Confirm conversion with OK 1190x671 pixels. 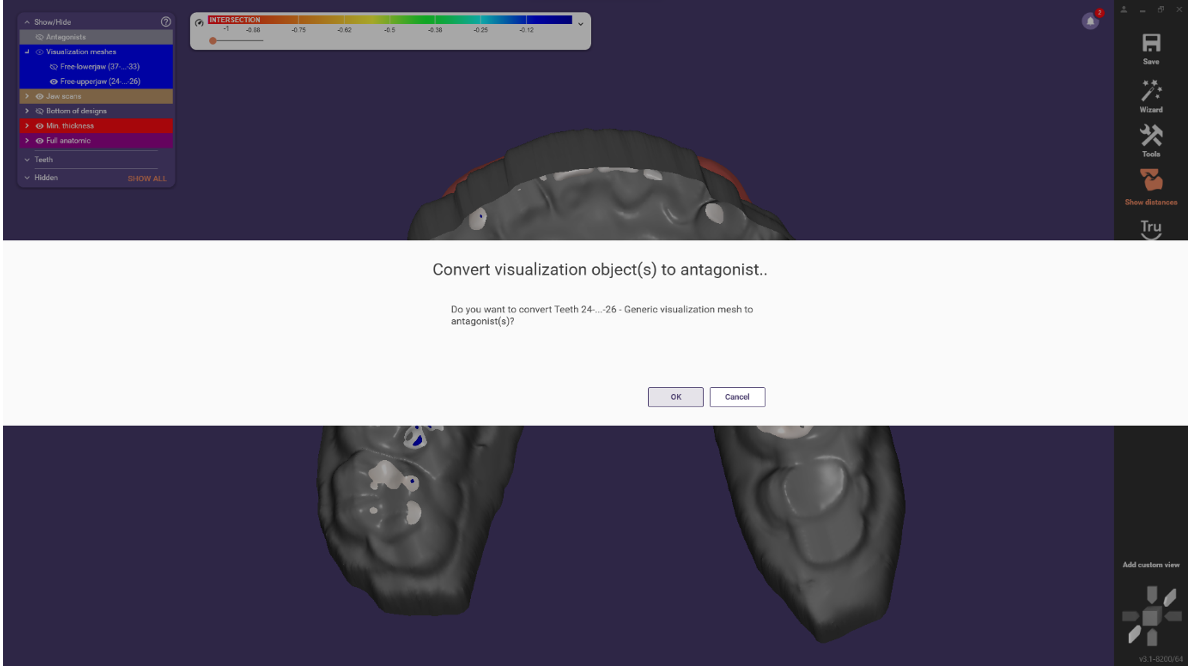[675, 397]
